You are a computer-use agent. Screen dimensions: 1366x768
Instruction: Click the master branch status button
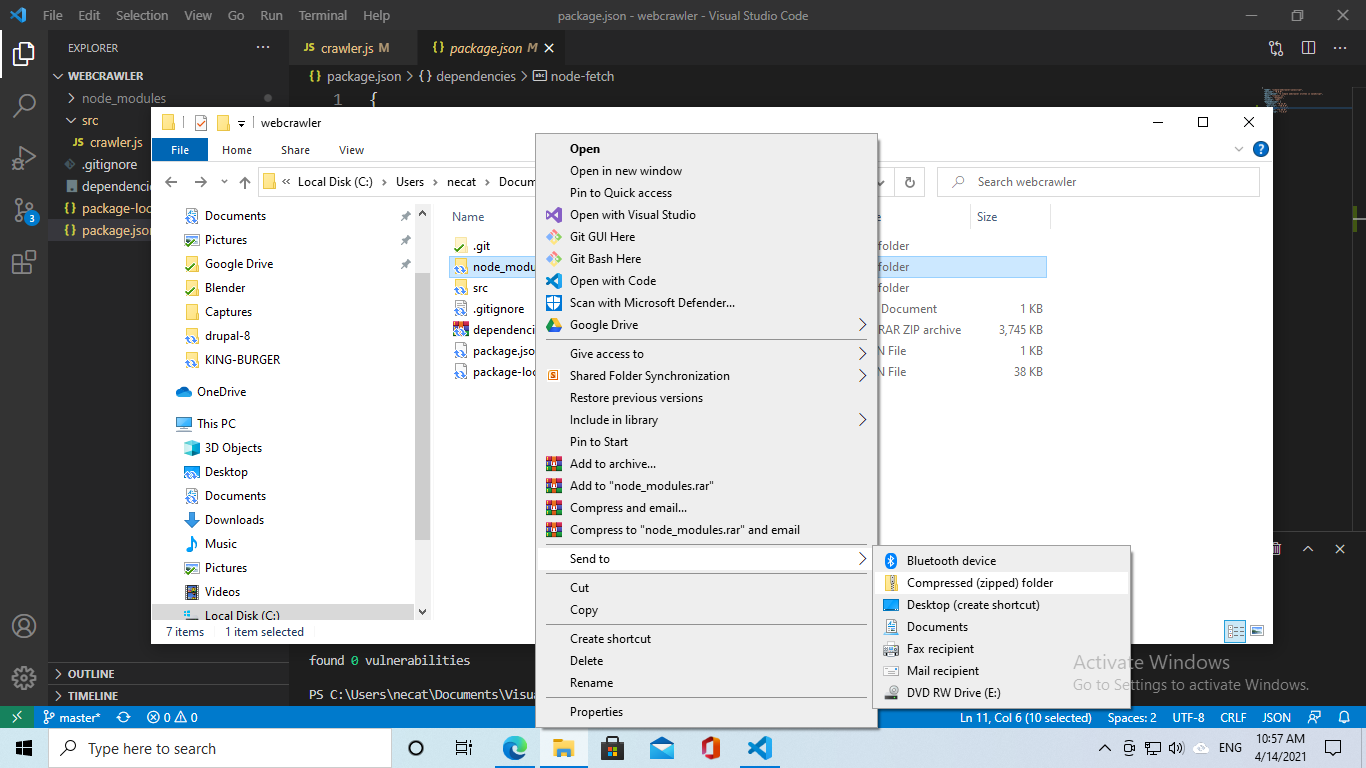(x=72, y=717)
